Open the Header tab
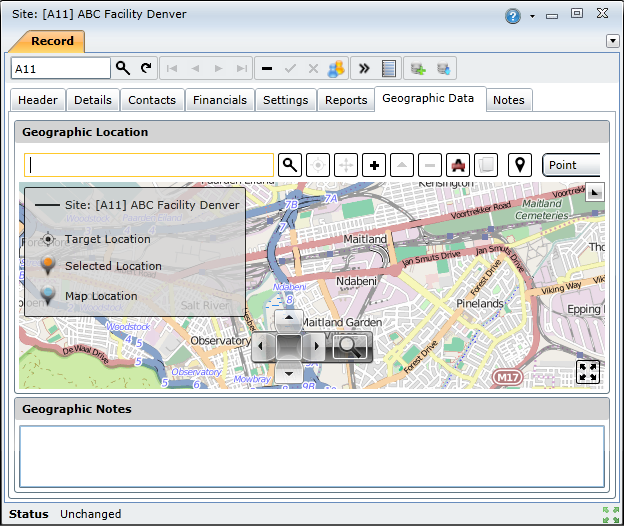 pos(38,100)
